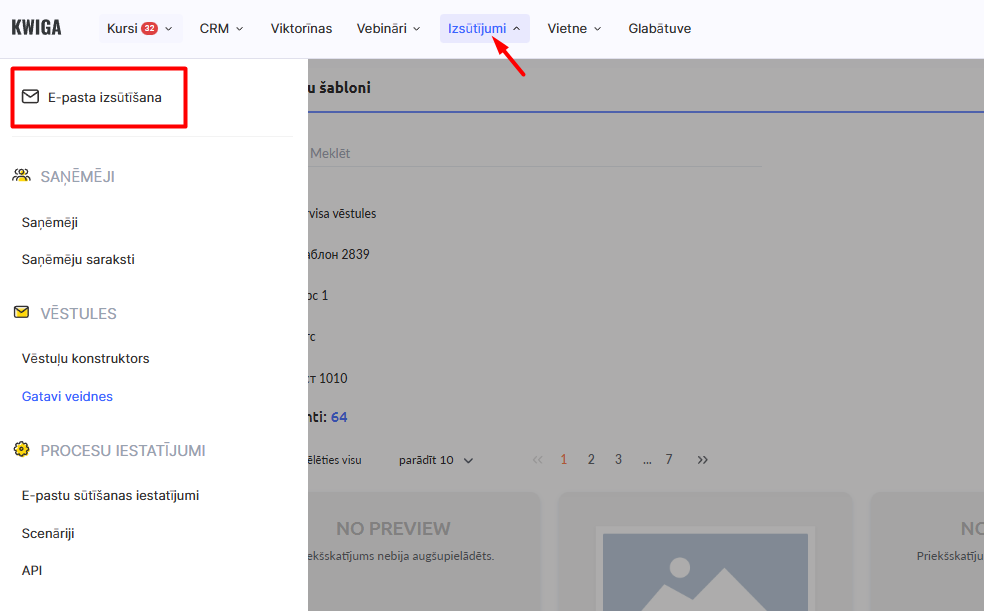Click the Saņēmēji people group icon
The image size is (984, 611).
click(x=21, y=176)
